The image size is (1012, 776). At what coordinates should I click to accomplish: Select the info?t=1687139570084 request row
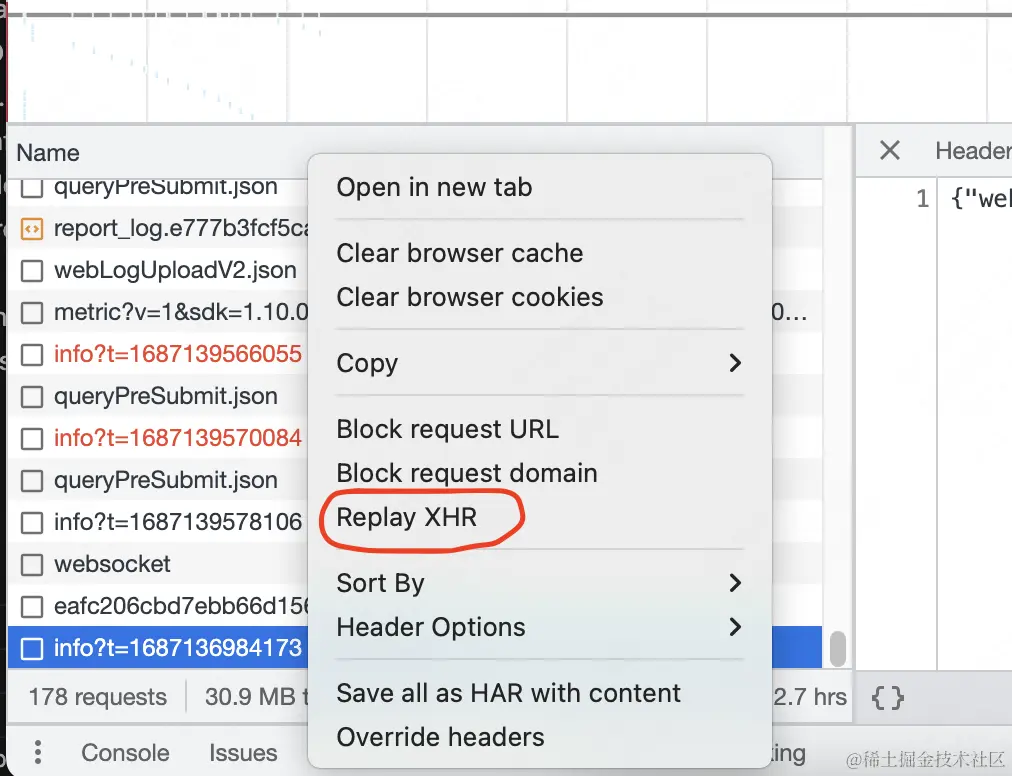(x=177, y=438)
